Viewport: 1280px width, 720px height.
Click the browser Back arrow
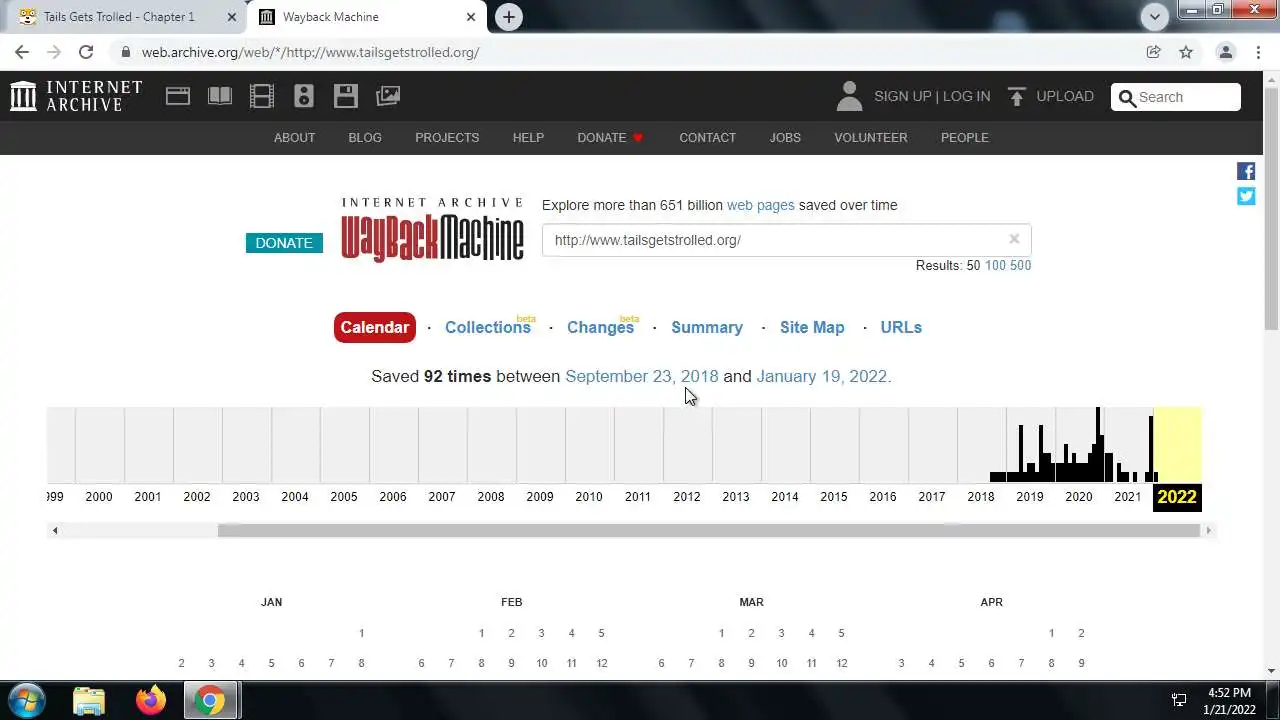(22, 52)
